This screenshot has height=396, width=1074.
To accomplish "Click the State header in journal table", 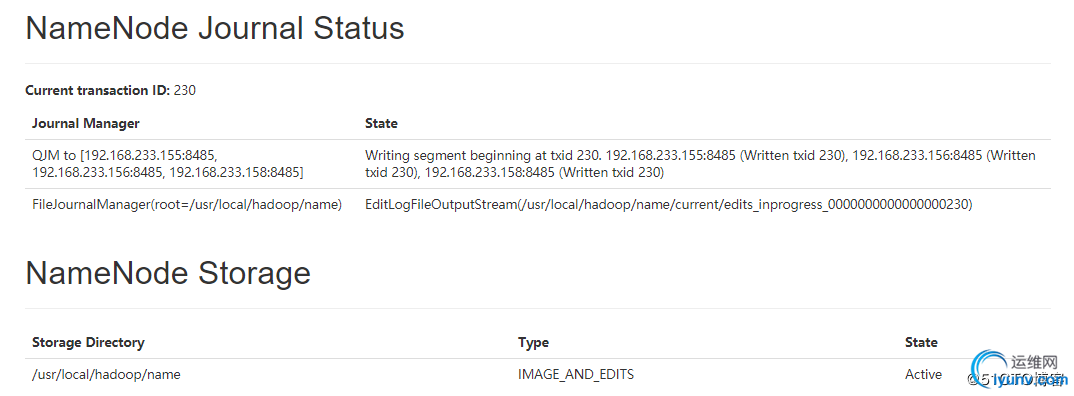I will 381,124.
